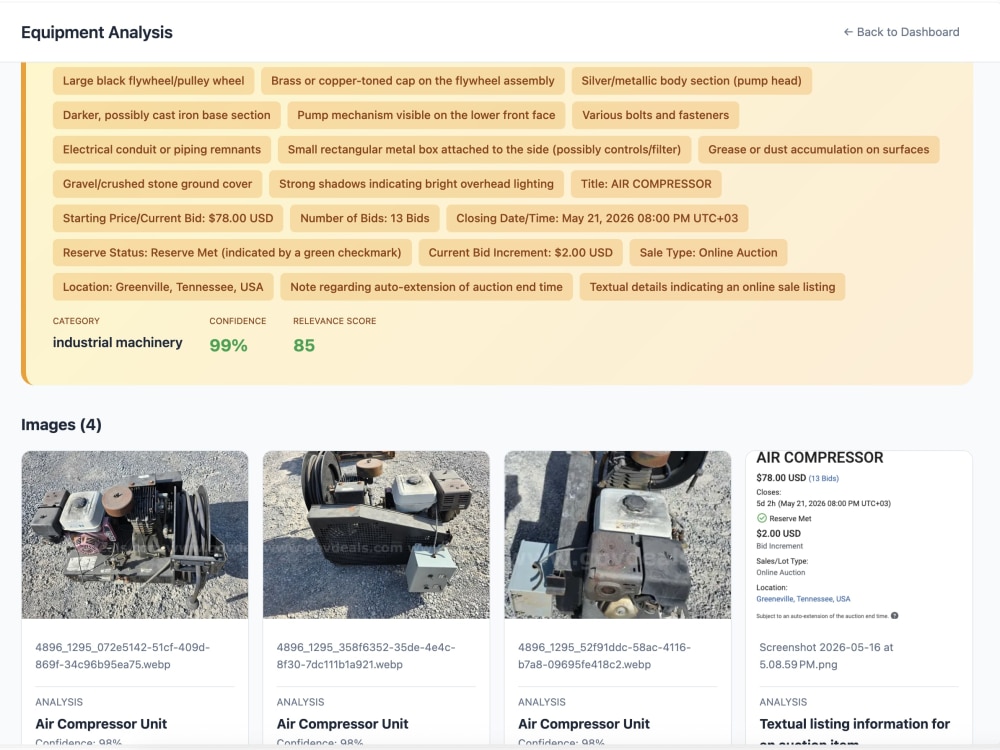This screenshot has width=1000, height=750.
Task: Click 'Screenshot 2026-05-16 at 5.08.59 PM.png' filename
Action: (826, 656)
